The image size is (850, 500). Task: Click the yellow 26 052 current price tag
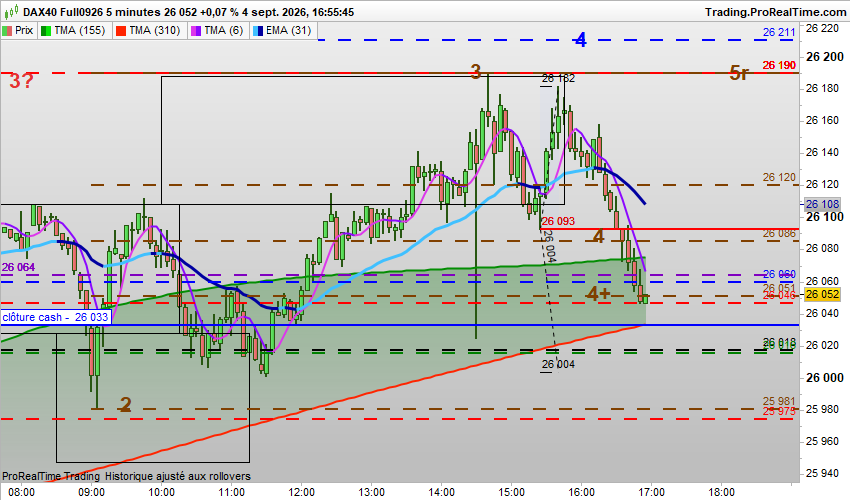click(x=822, y=294)
